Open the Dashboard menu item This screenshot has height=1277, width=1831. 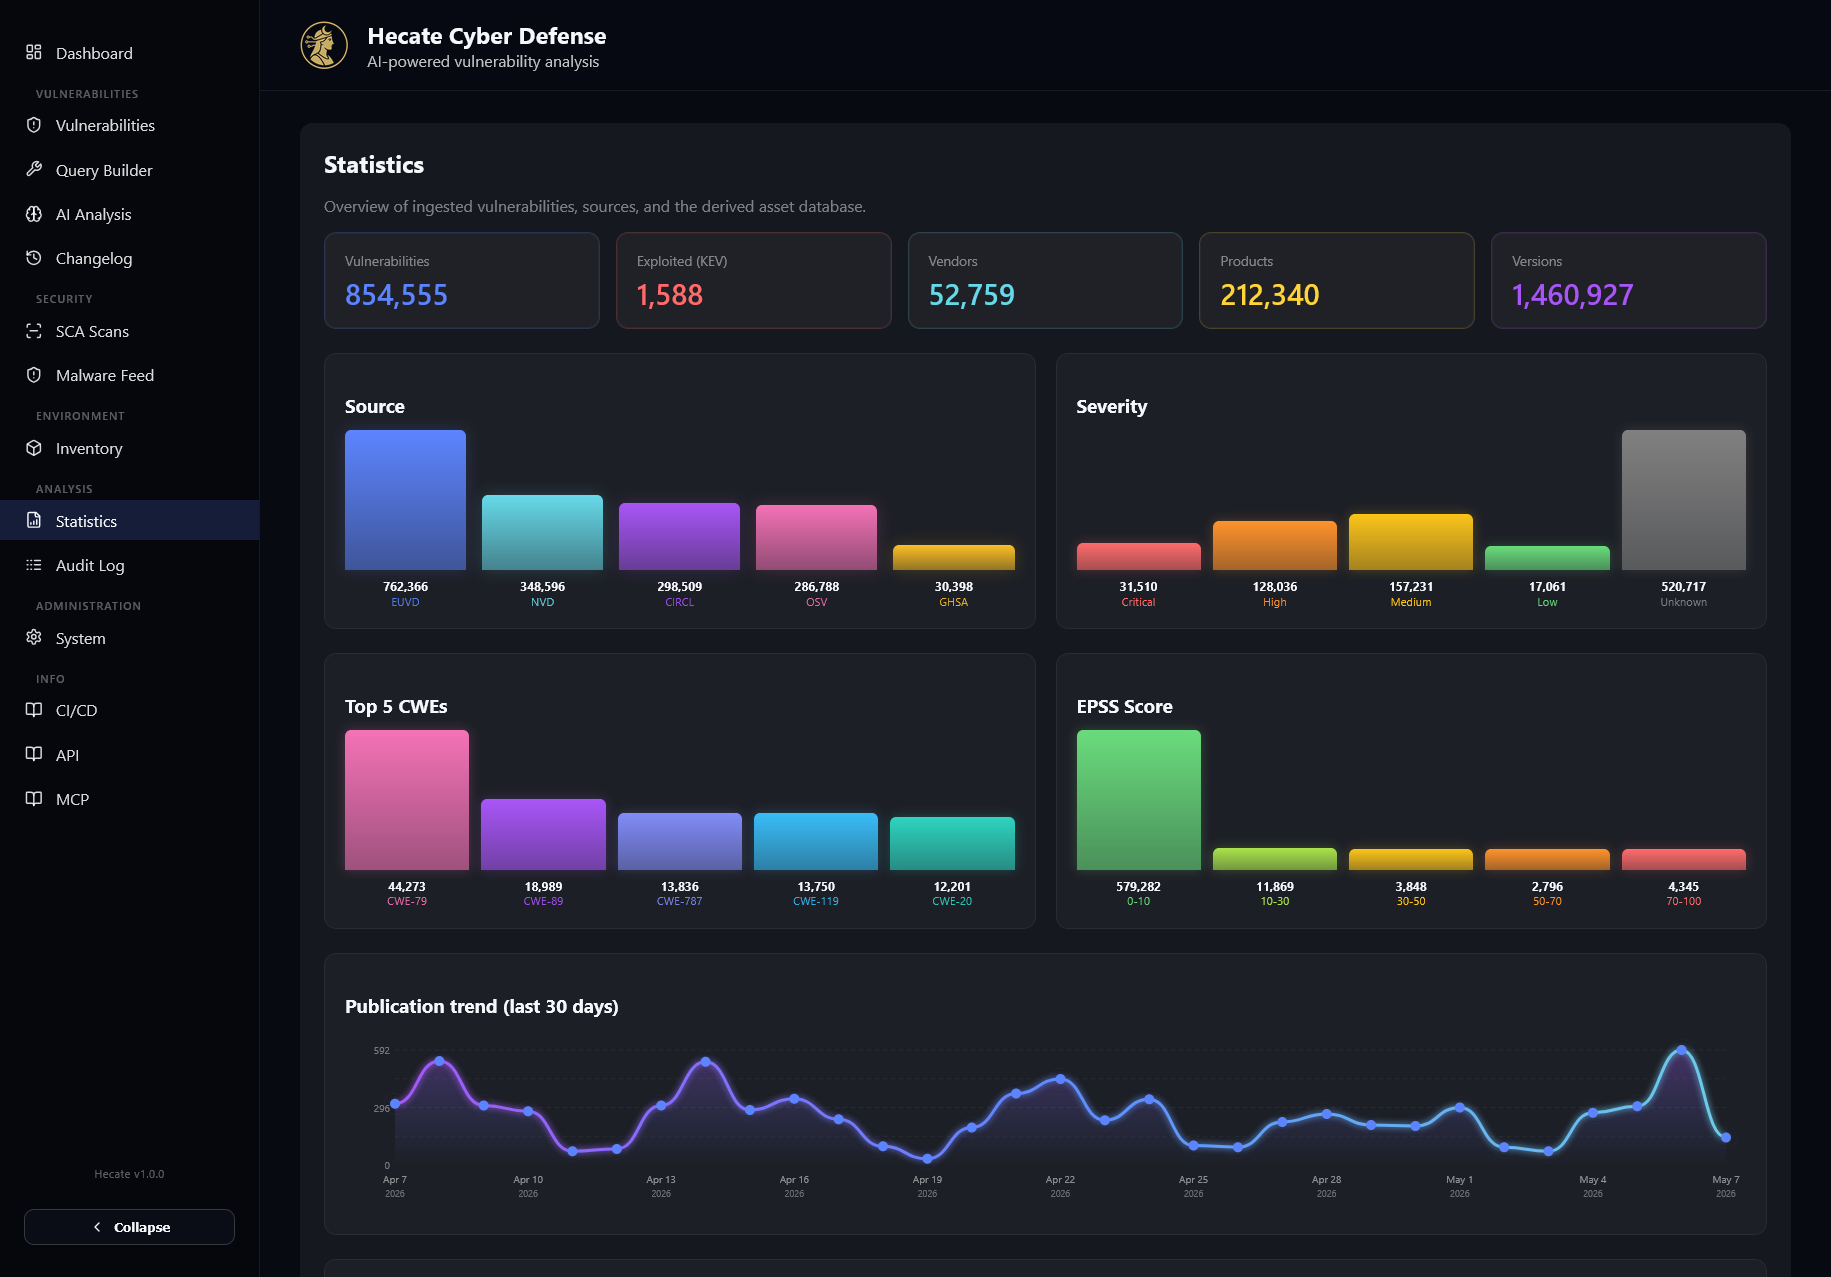tap(130, 53)
